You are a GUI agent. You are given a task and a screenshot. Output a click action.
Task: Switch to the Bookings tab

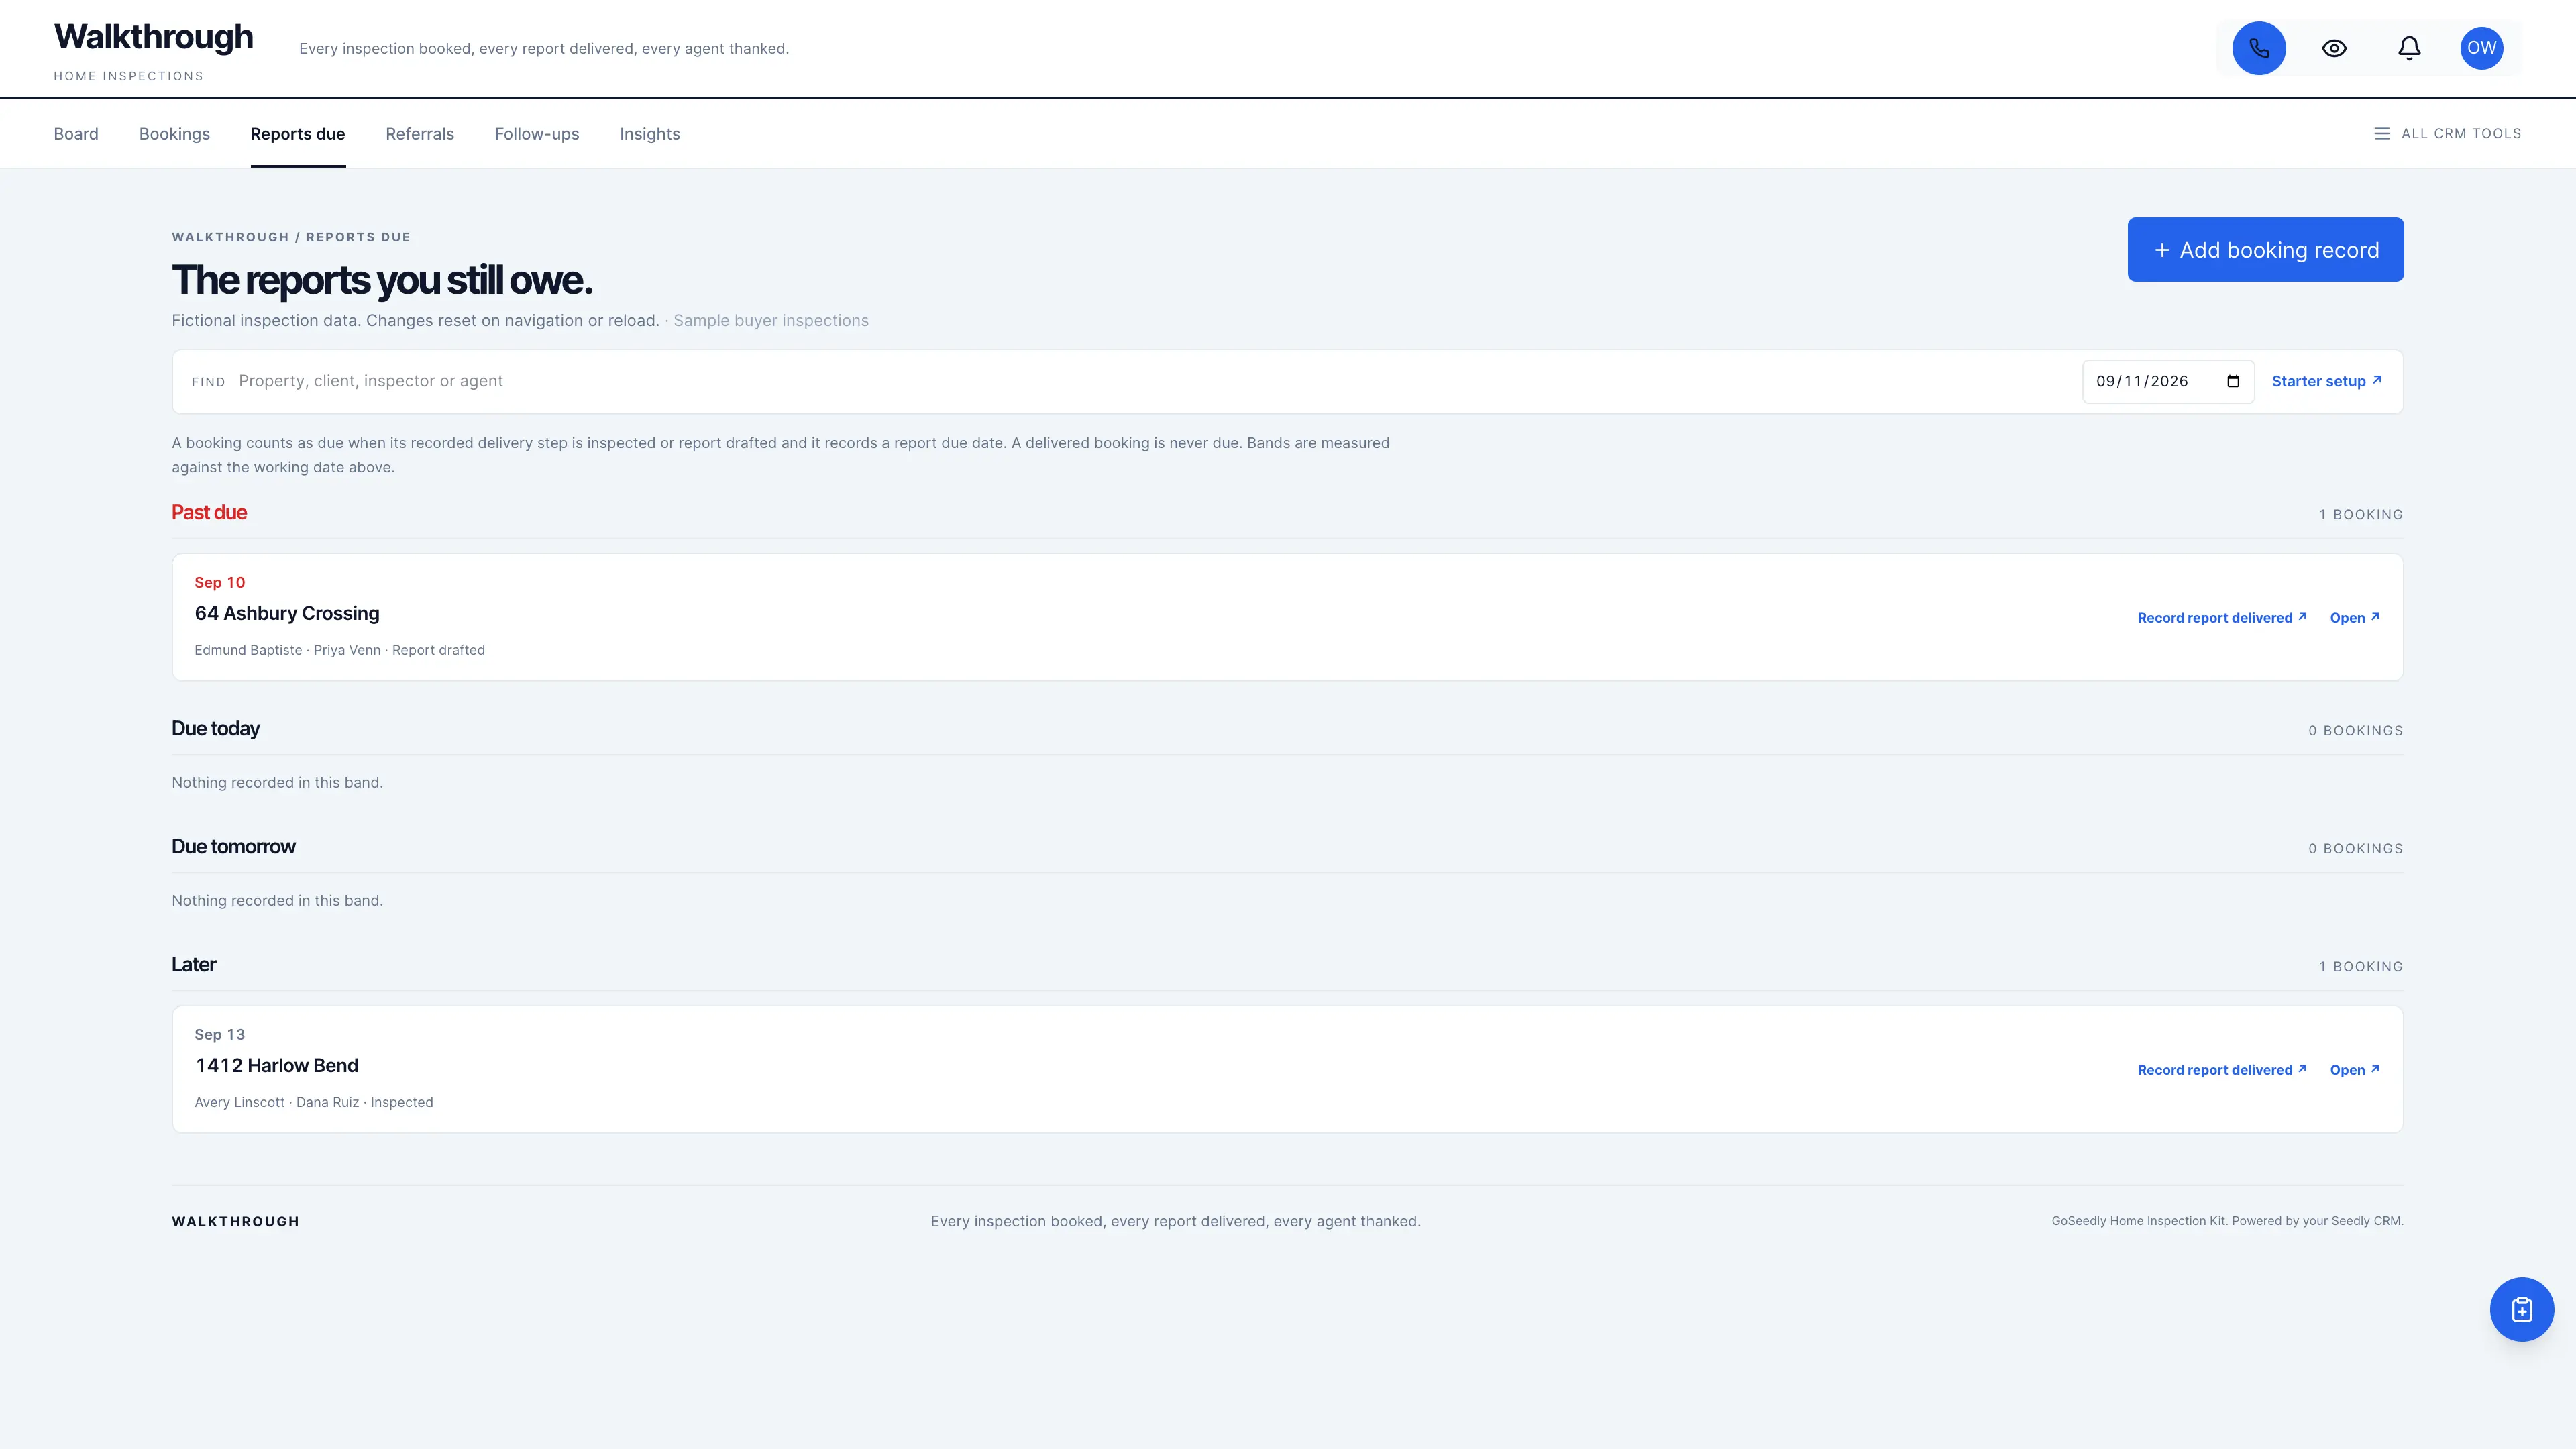point(174,134)
